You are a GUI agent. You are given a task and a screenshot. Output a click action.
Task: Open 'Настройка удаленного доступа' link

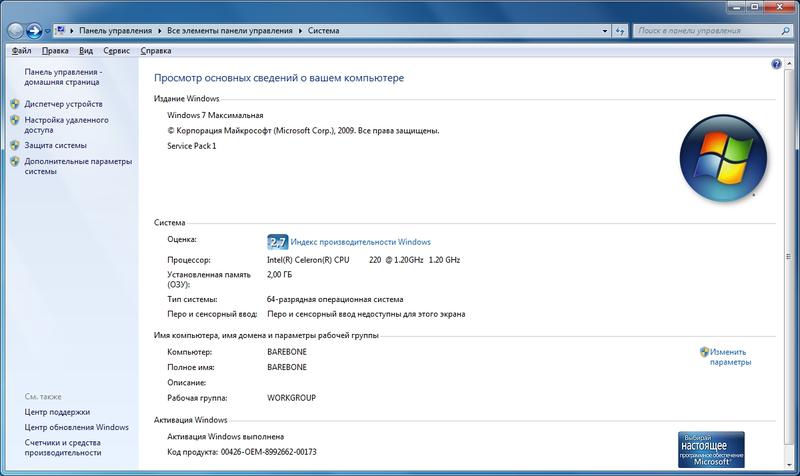pyautogui.click(x=66, y=125)
